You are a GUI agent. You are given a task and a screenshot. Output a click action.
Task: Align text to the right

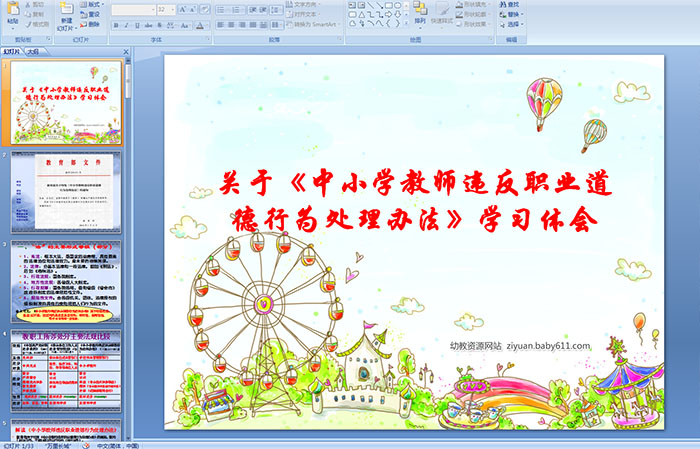(x=242, y=25)
